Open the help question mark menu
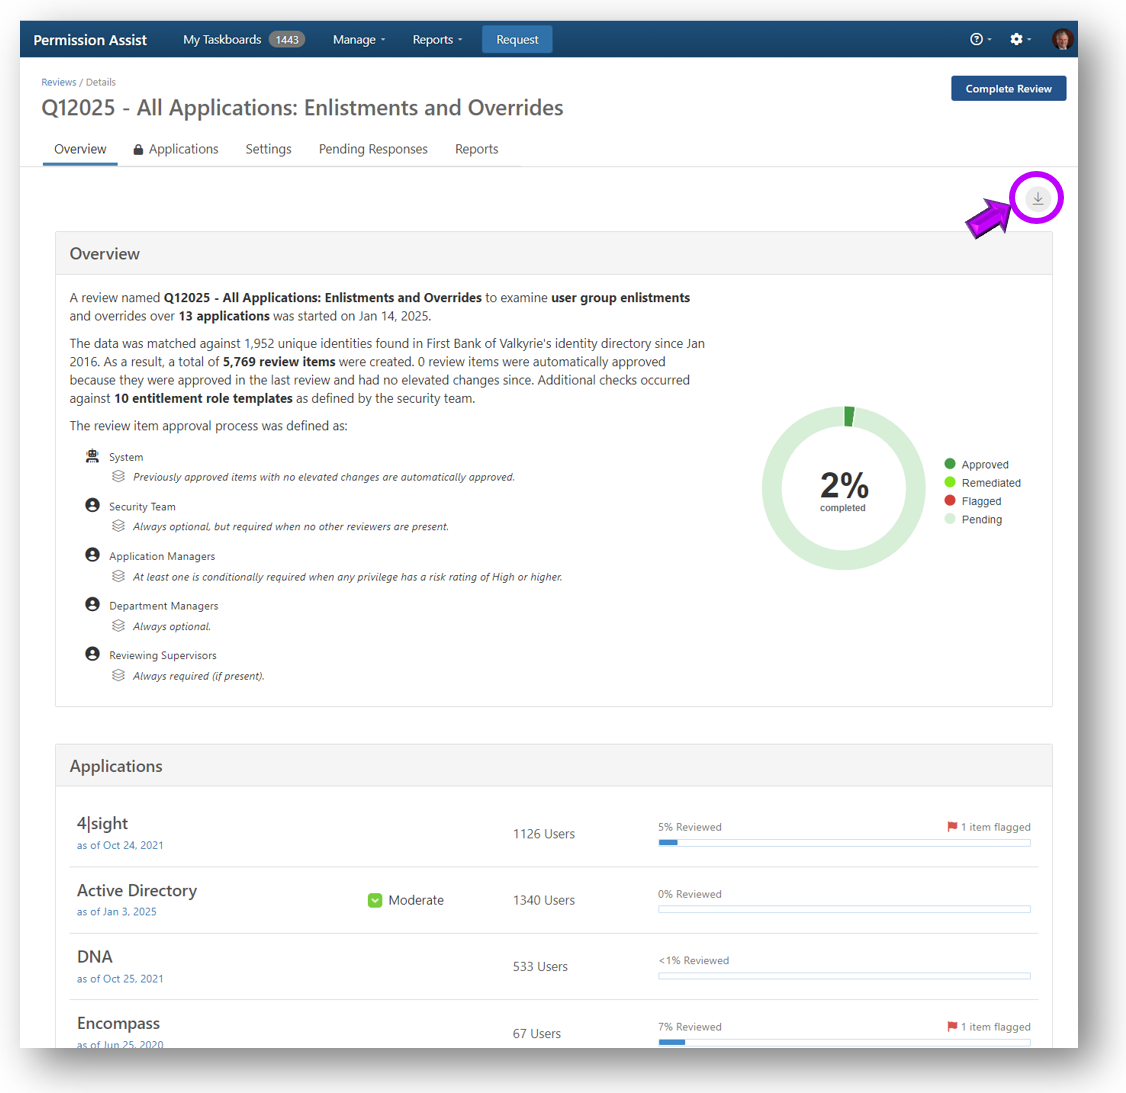 (x=977, y=39)
